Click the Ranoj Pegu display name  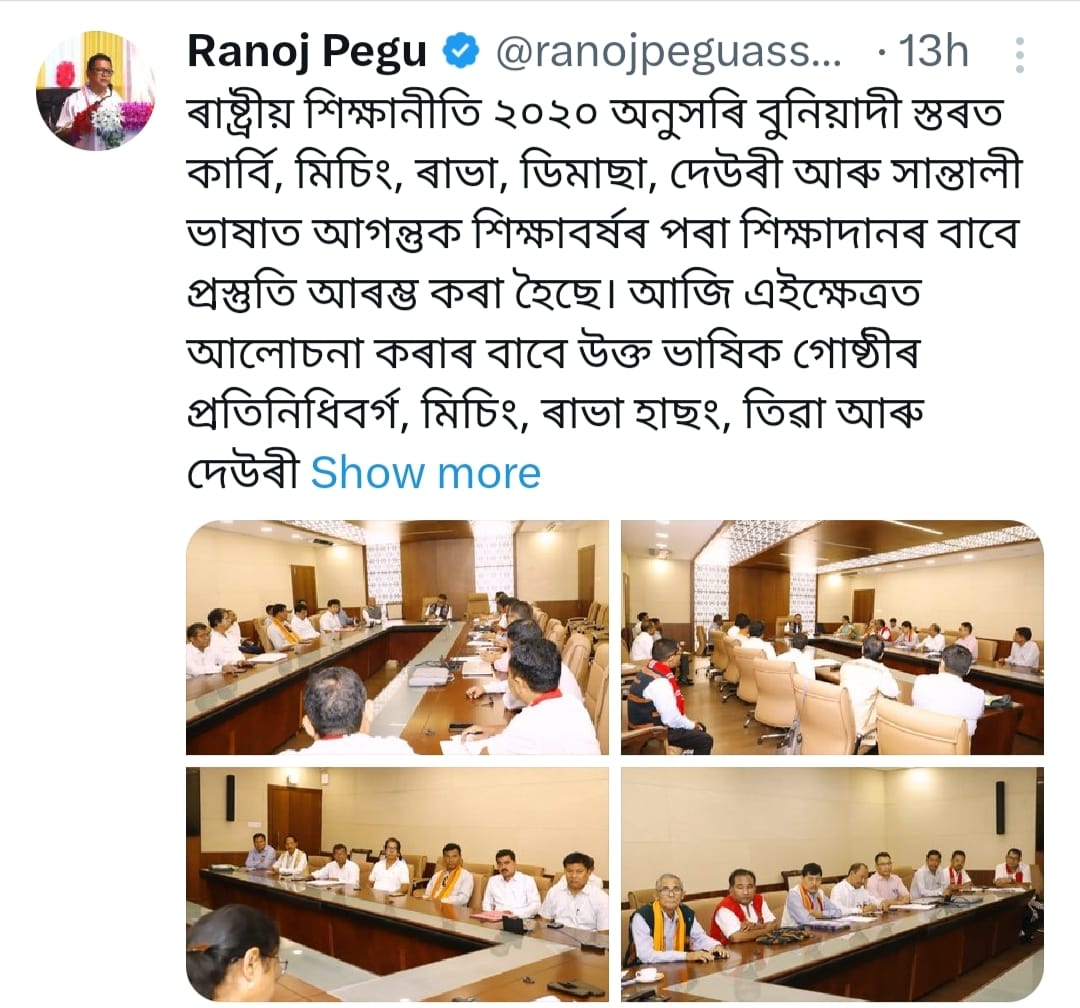click(x=307, y=52)
